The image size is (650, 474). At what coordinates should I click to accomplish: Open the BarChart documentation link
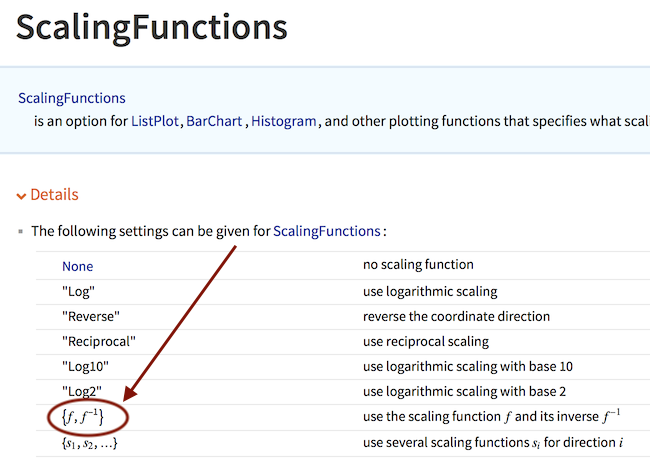coord(214,121)
